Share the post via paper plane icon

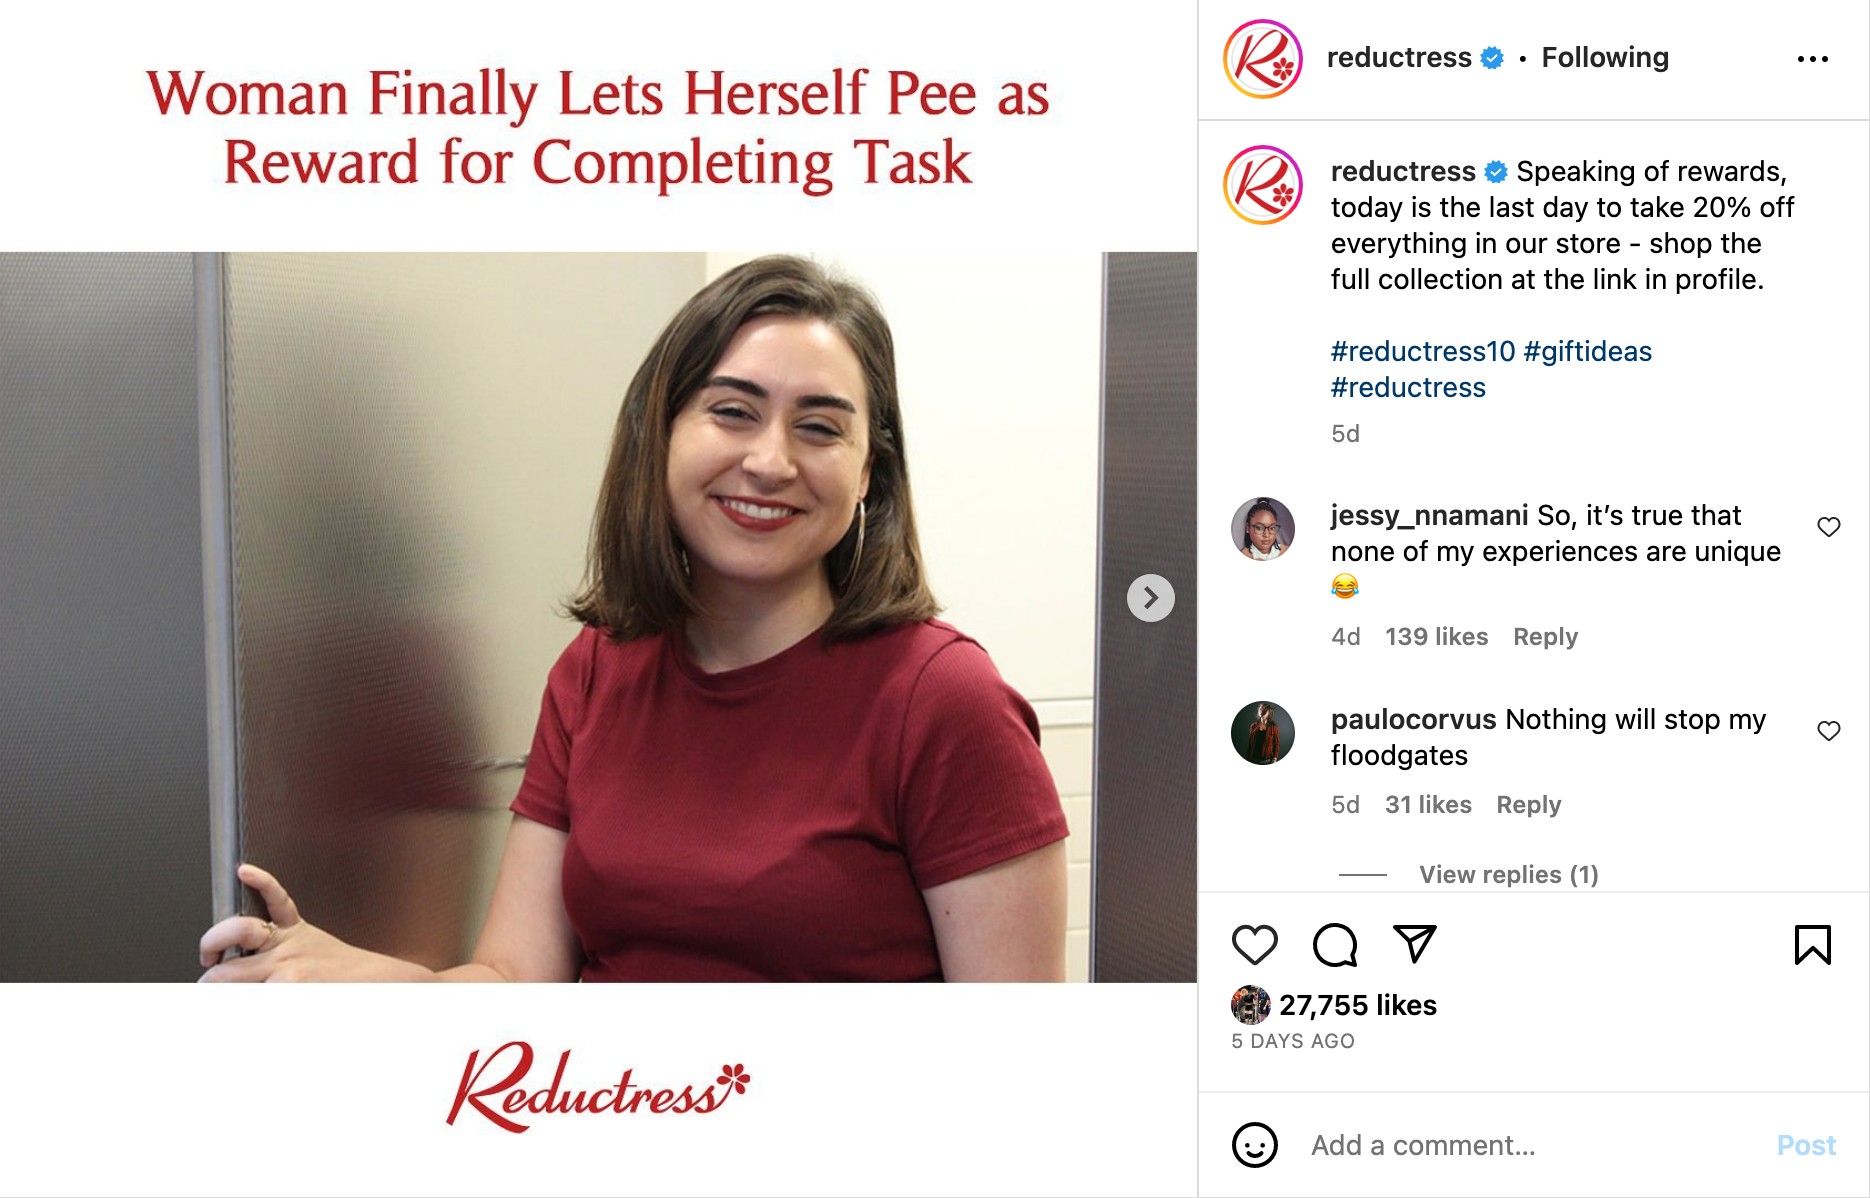tap(1414, 944)
